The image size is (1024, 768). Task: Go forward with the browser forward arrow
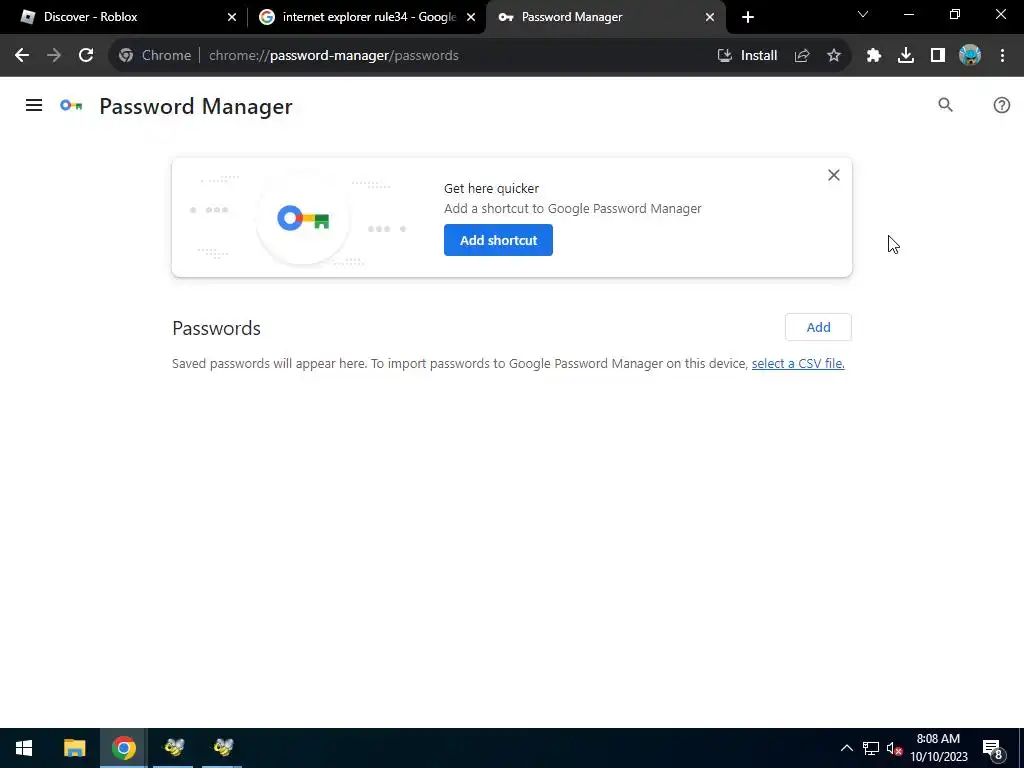point(54,56)
